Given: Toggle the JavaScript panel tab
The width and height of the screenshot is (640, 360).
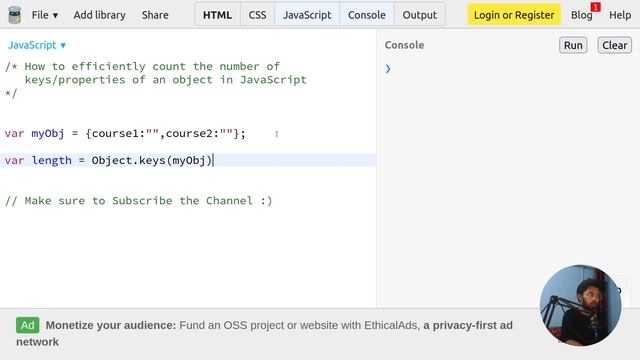Looking at the screenshot, I should pos(307,15).
